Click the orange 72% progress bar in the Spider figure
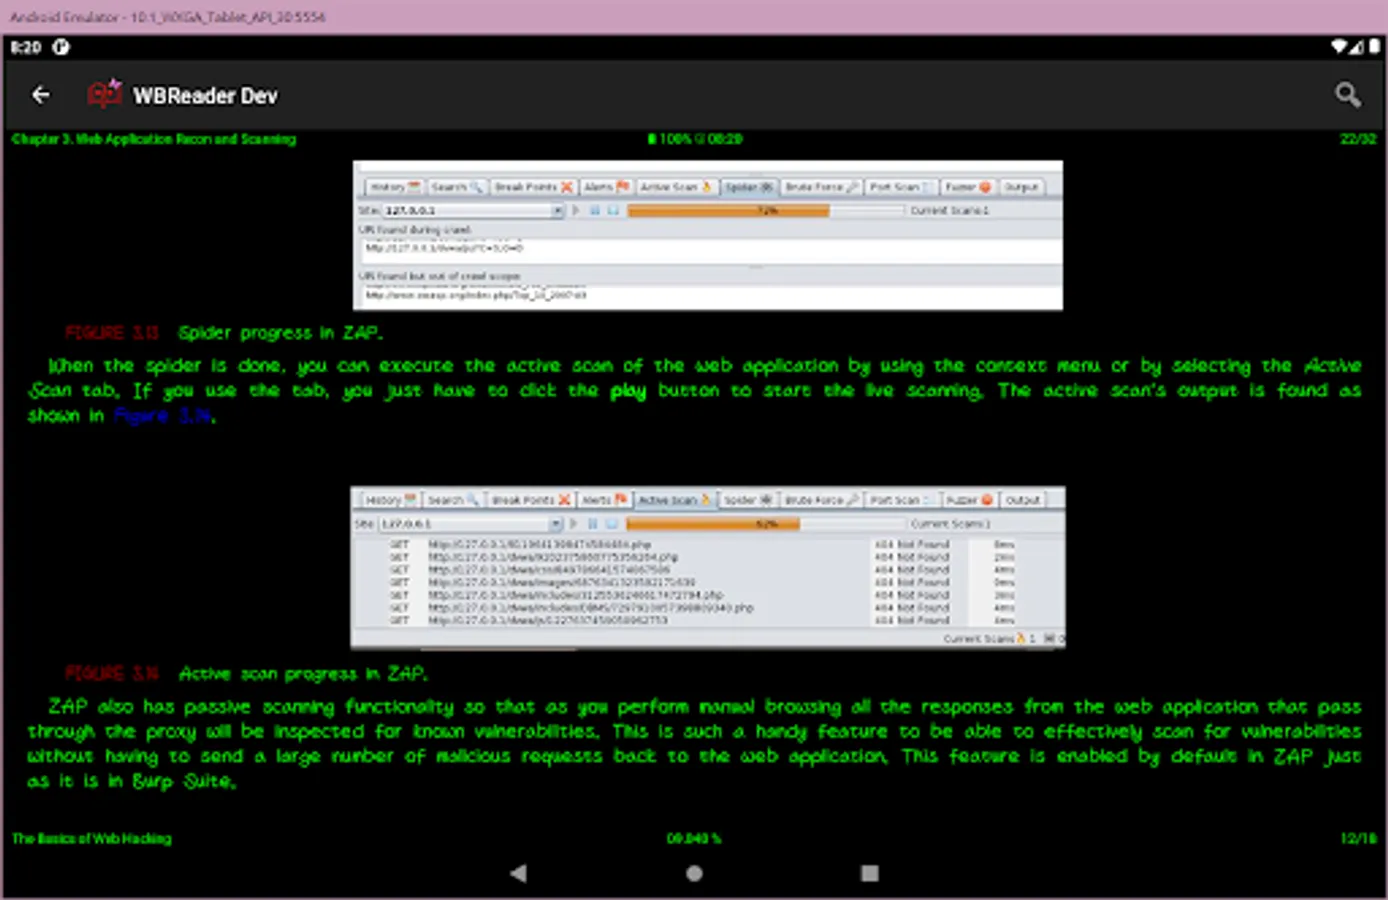 (728, 211)
